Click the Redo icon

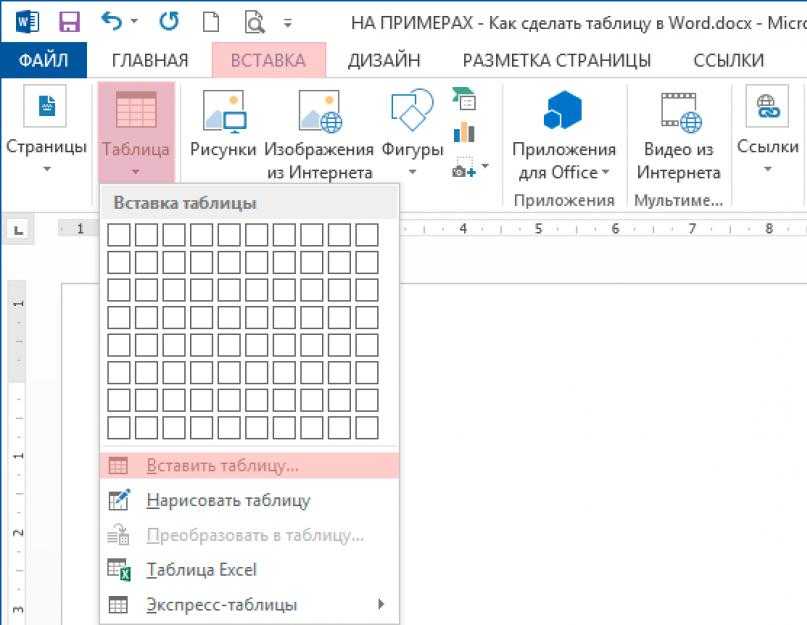166,19
